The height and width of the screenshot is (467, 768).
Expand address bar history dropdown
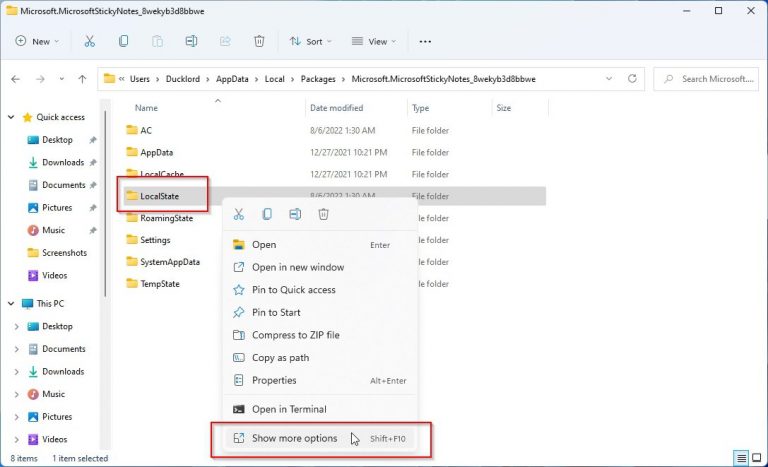(x=609, y=78)
